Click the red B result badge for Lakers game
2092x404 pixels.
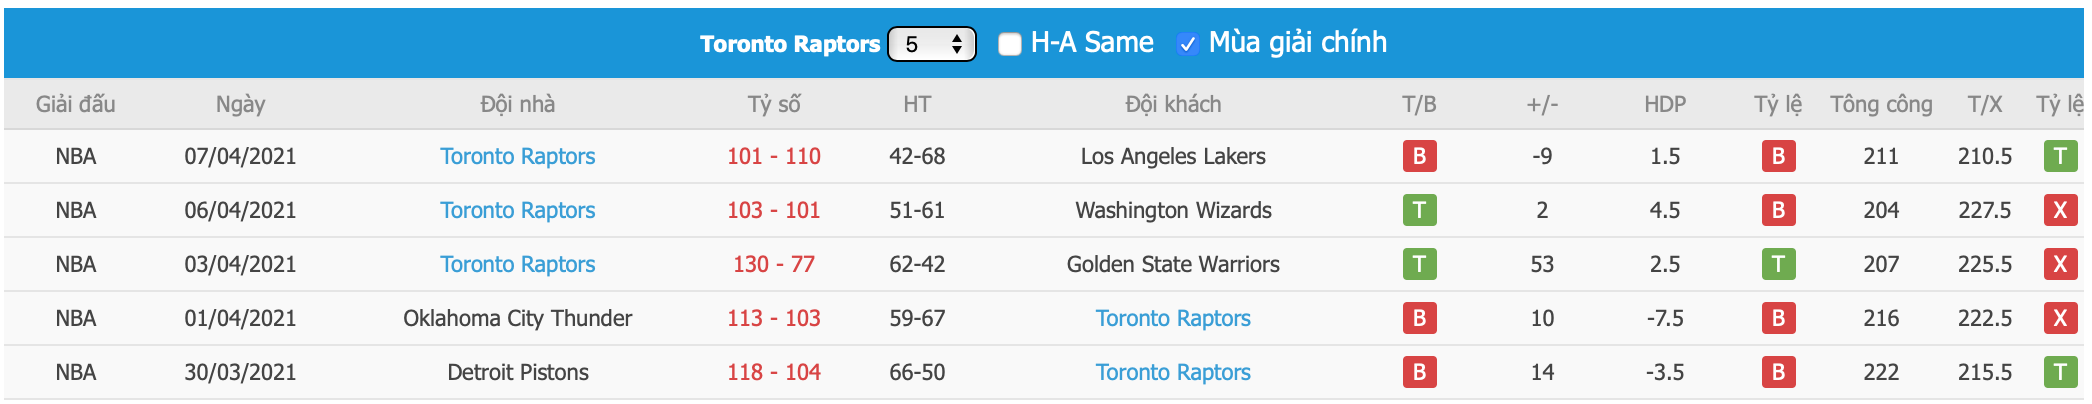1419,156
